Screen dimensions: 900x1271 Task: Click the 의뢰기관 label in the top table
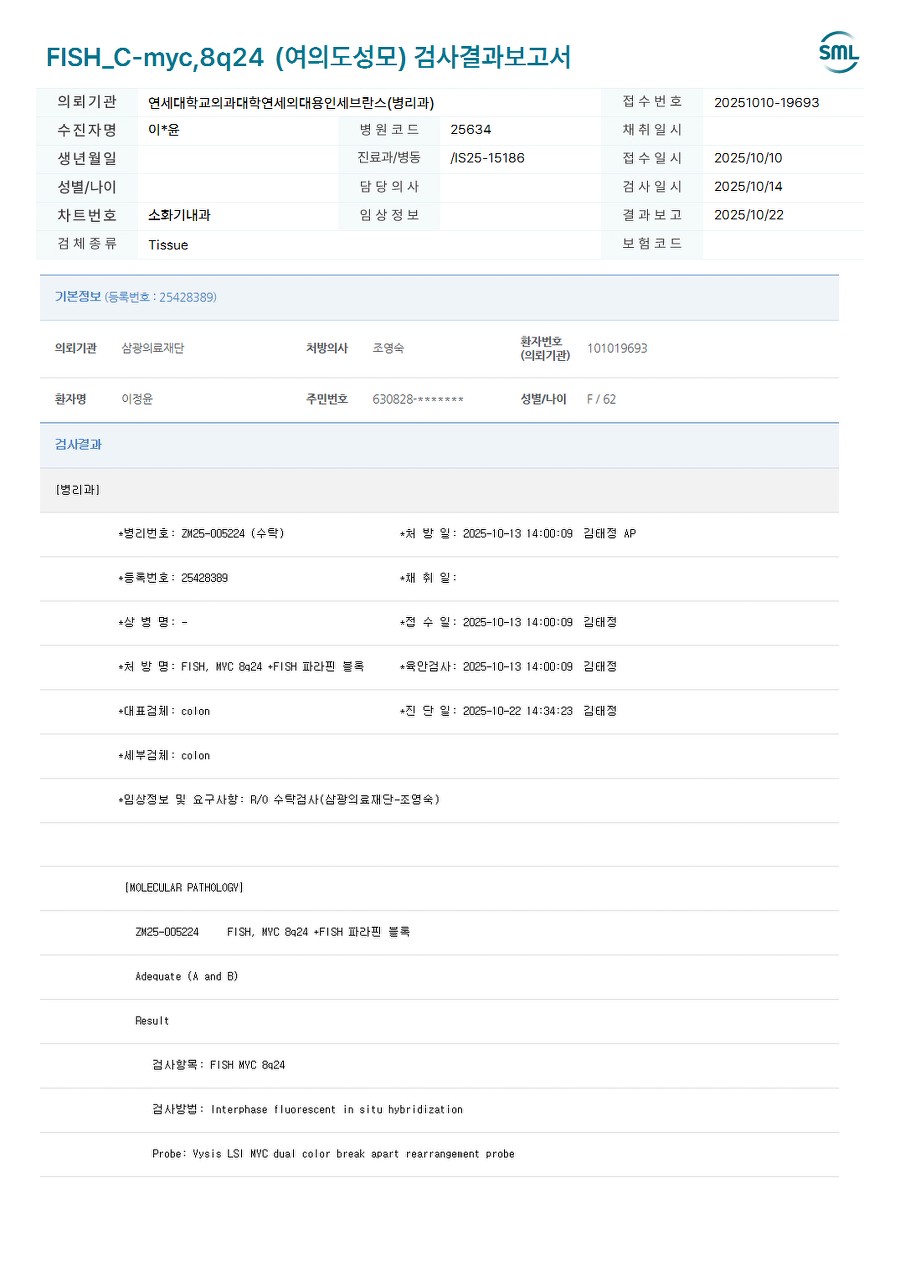[87, 102]
